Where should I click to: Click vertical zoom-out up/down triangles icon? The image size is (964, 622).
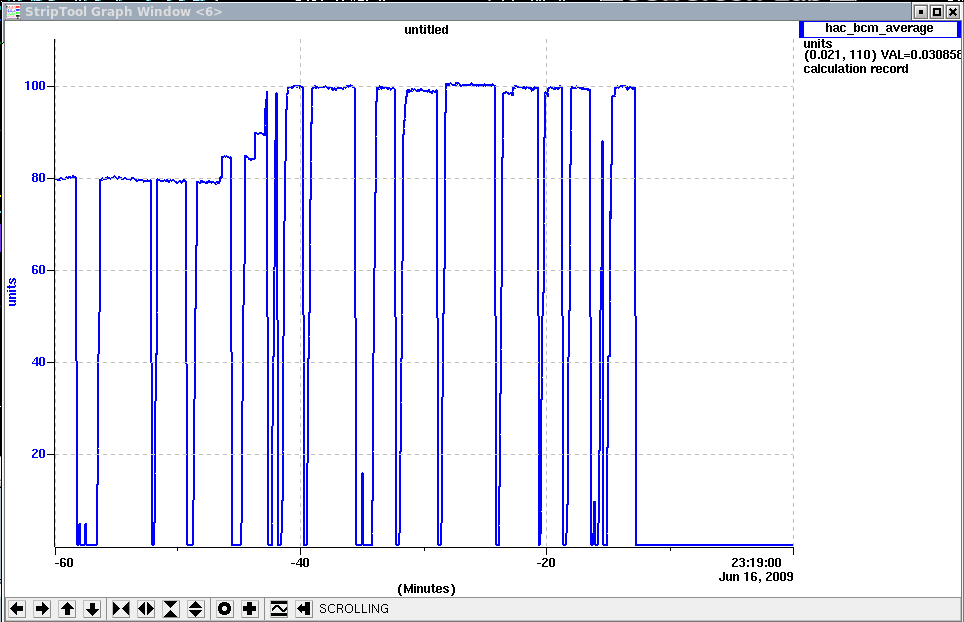pos(196,608)
